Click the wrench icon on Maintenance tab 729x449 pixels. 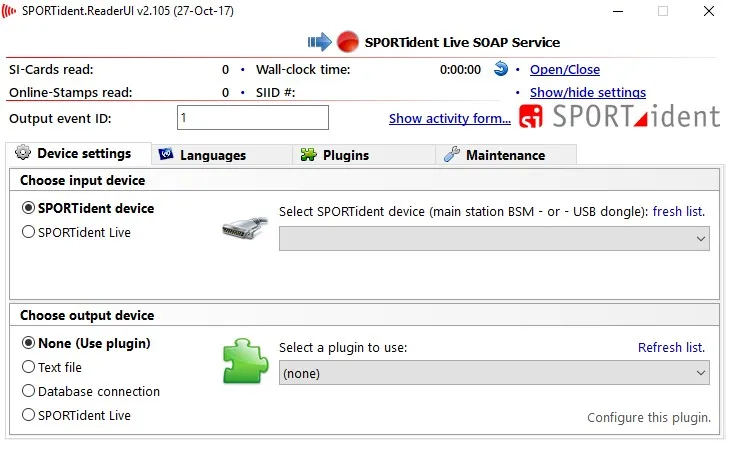pos(452,154)
